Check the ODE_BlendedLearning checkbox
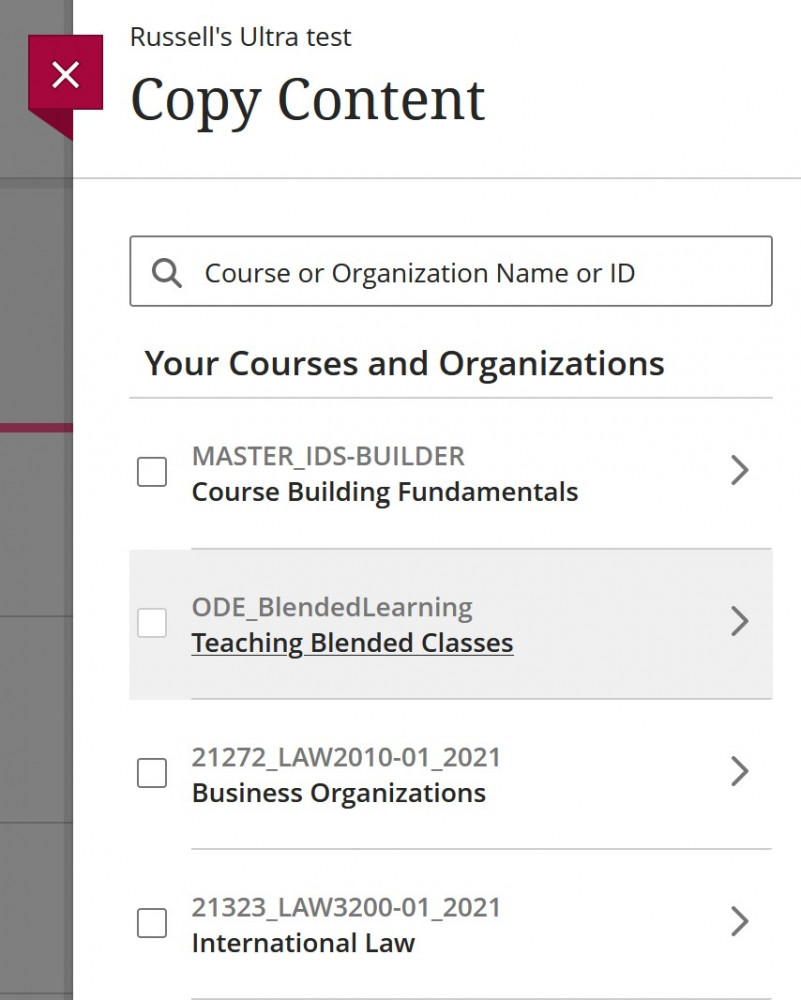This screenshot has height=1000, width=801. (152, 622)
